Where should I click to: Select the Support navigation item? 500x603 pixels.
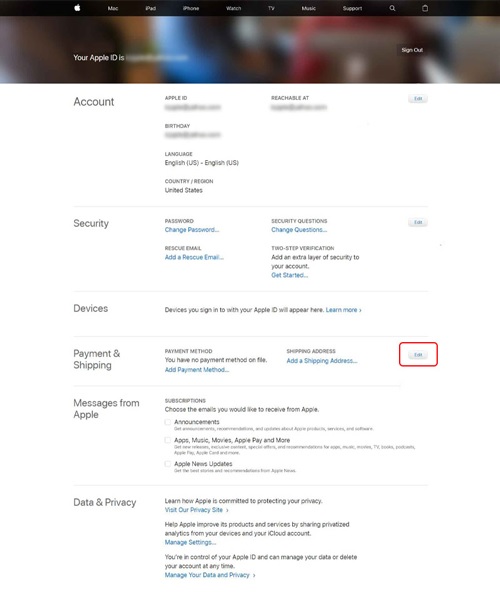(352, 8)
